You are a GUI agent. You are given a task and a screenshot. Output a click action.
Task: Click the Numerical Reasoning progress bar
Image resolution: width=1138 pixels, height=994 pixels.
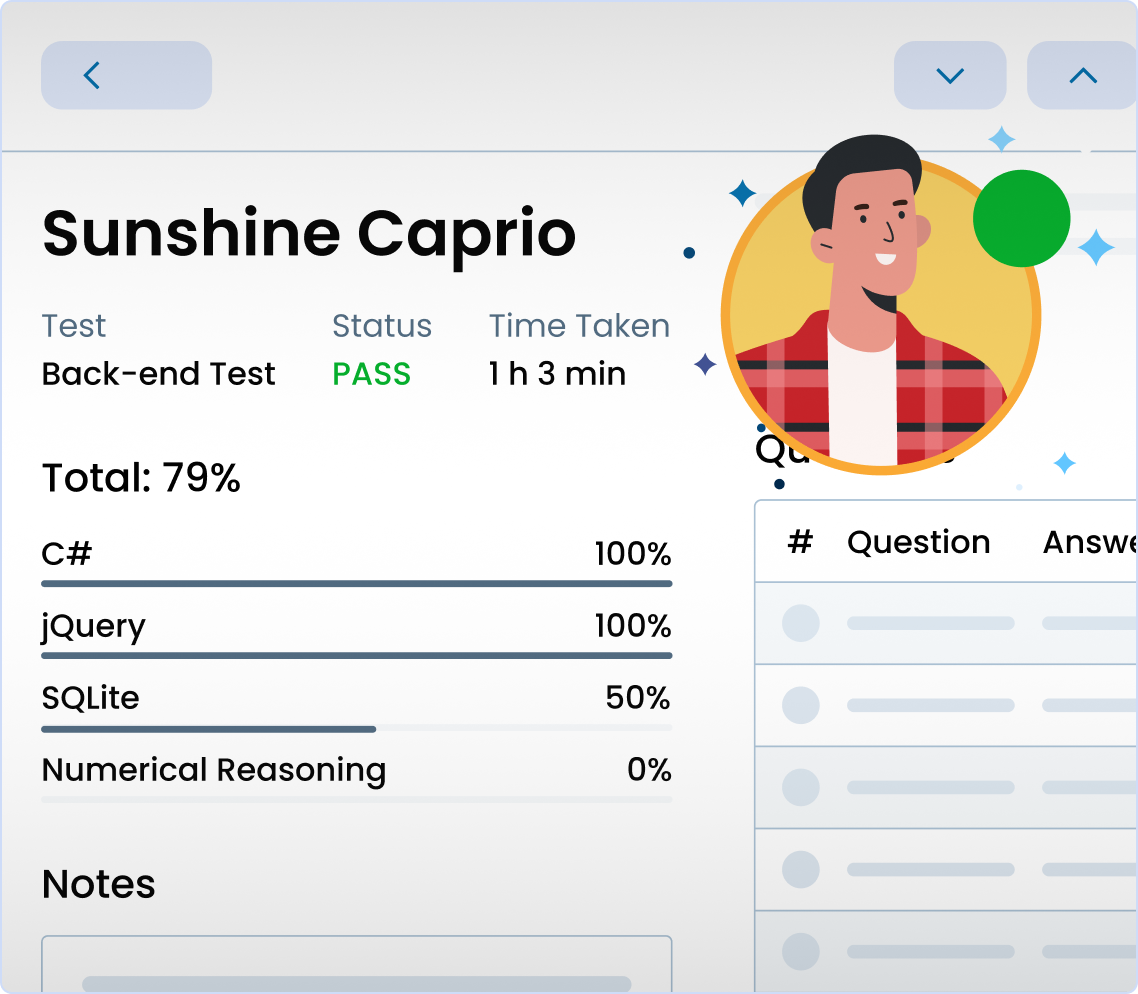tap(356, 800)
